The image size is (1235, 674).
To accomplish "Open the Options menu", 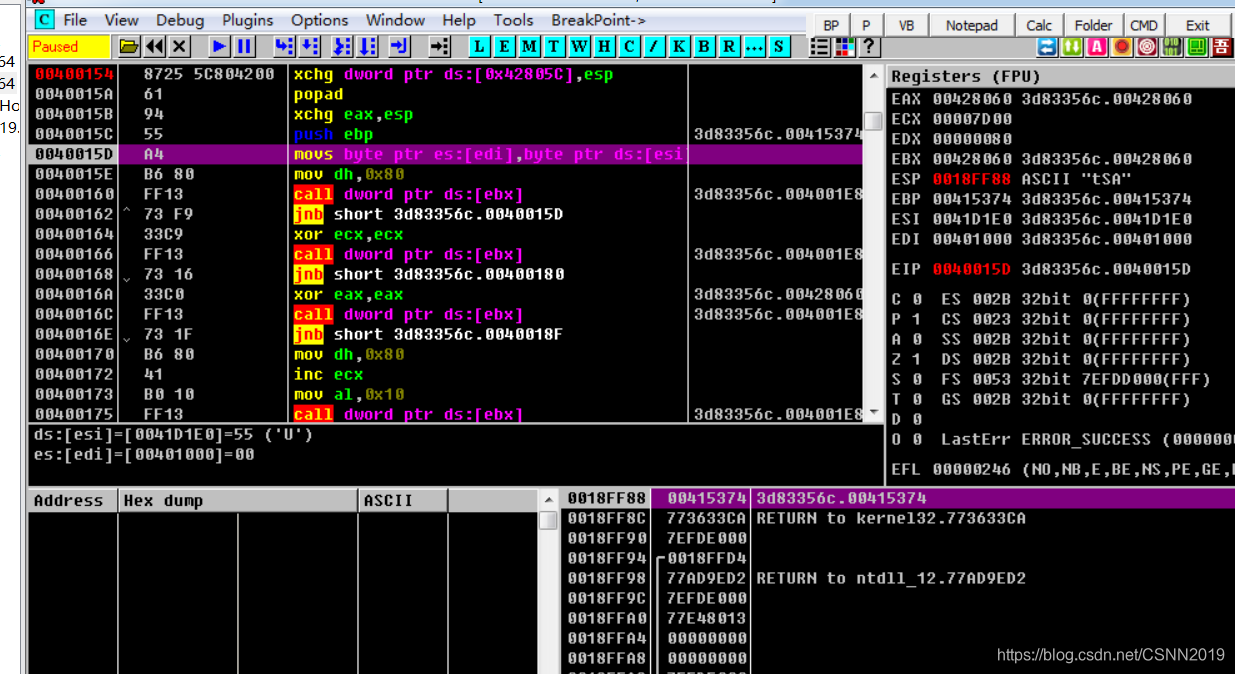I will [321, 20].
